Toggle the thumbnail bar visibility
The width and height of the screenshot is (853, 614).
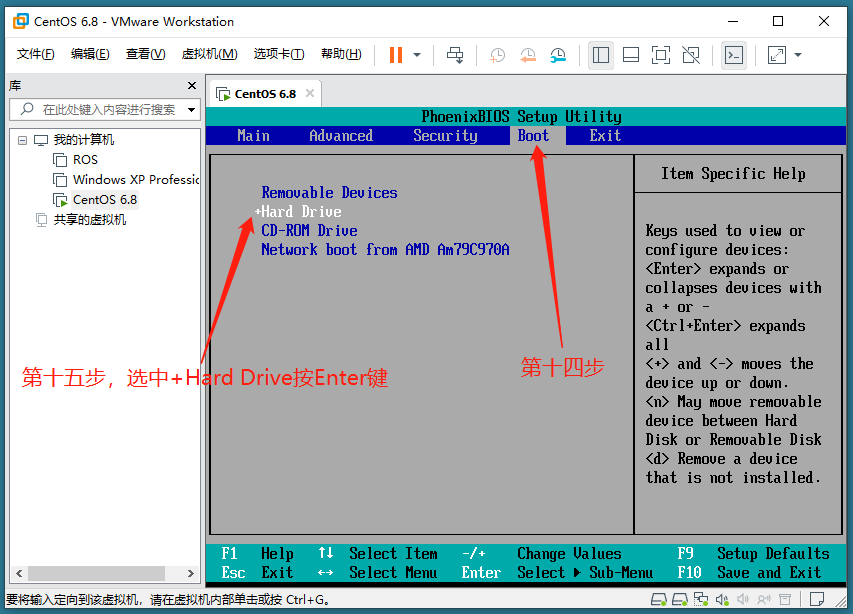click(630, 56)
